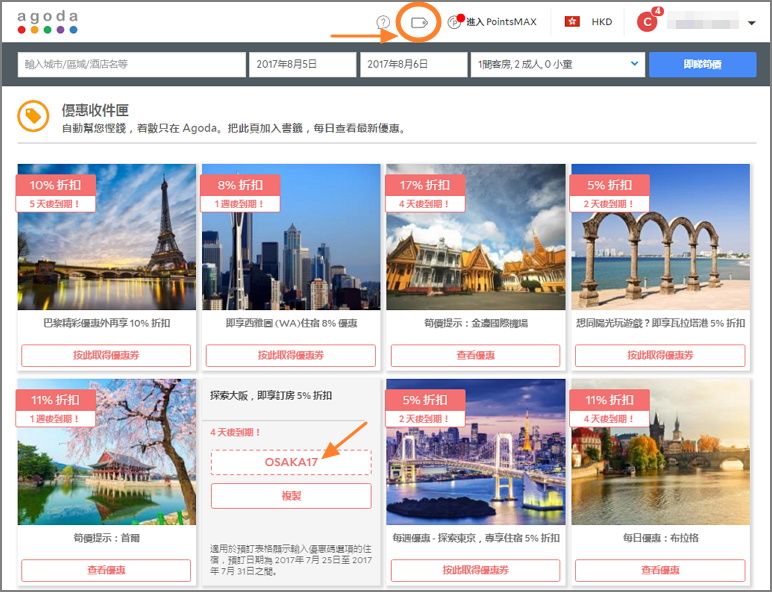Copy the OSAKA17 promo code
The width and height of the screenshot is (772, 592).
click(x=290, y=496)
